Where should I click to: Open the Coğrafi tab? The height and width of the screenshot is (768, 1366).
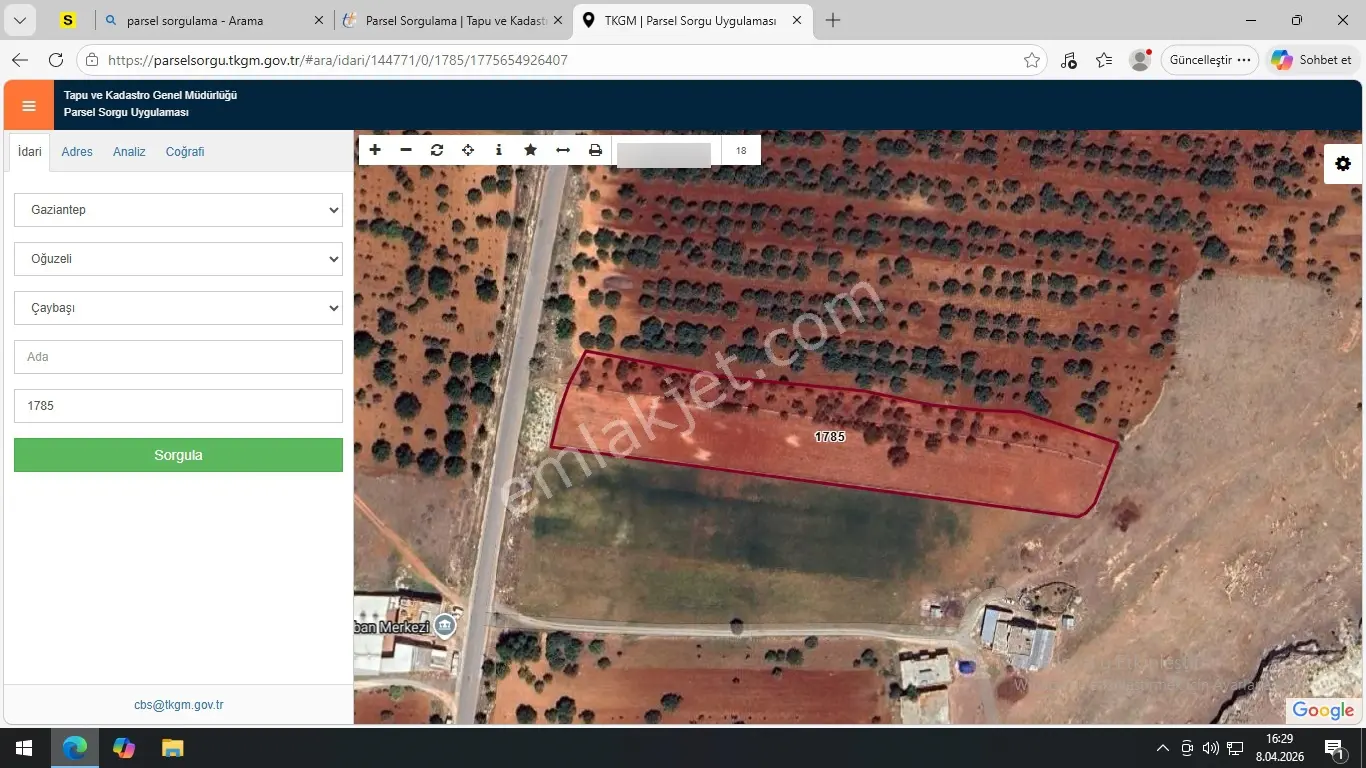click(x=185, y=152)
